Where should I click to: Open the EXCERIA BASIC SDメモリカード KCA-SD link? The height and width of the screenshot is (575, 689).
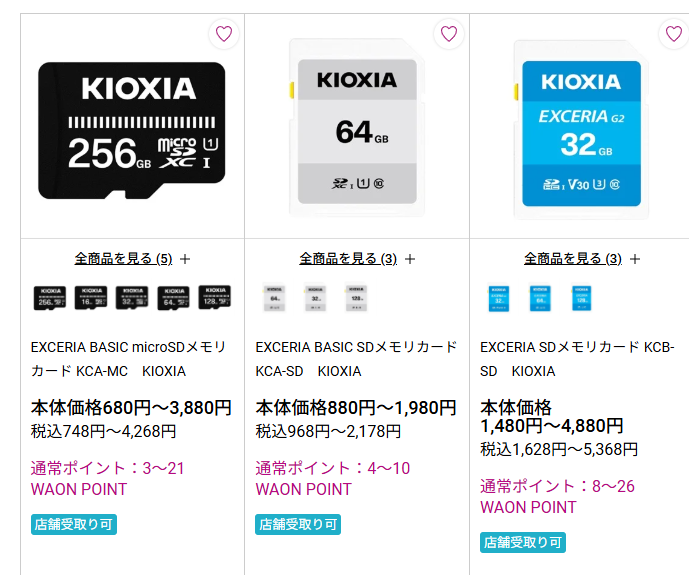coord(356,359)
